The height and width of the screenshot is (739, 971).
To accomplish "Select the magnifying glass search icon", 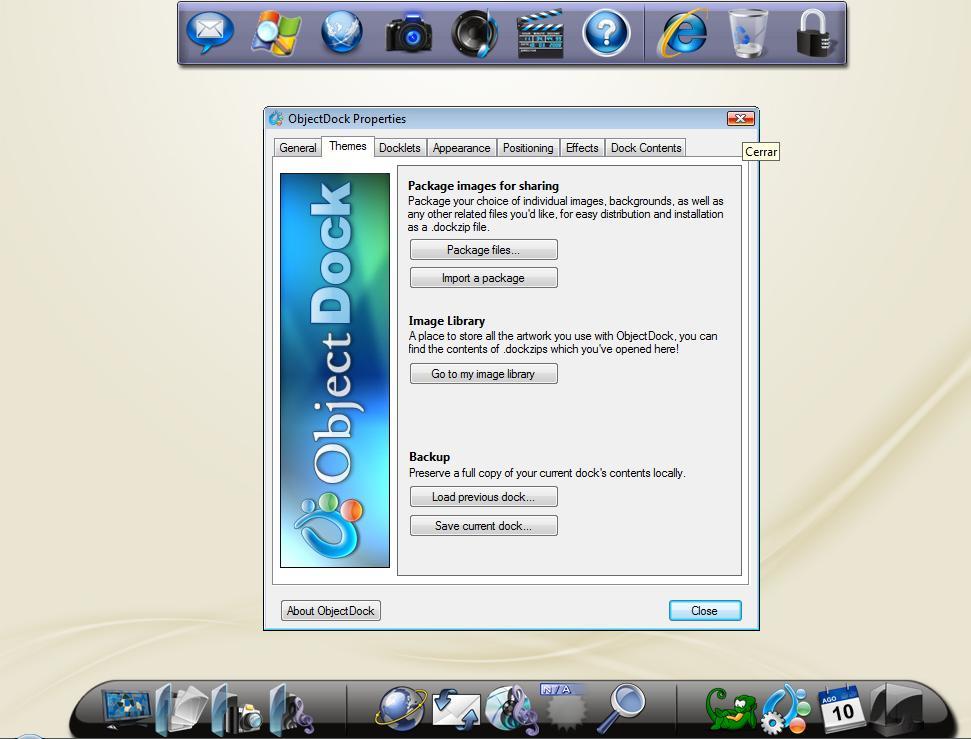I will coord(622,708).
